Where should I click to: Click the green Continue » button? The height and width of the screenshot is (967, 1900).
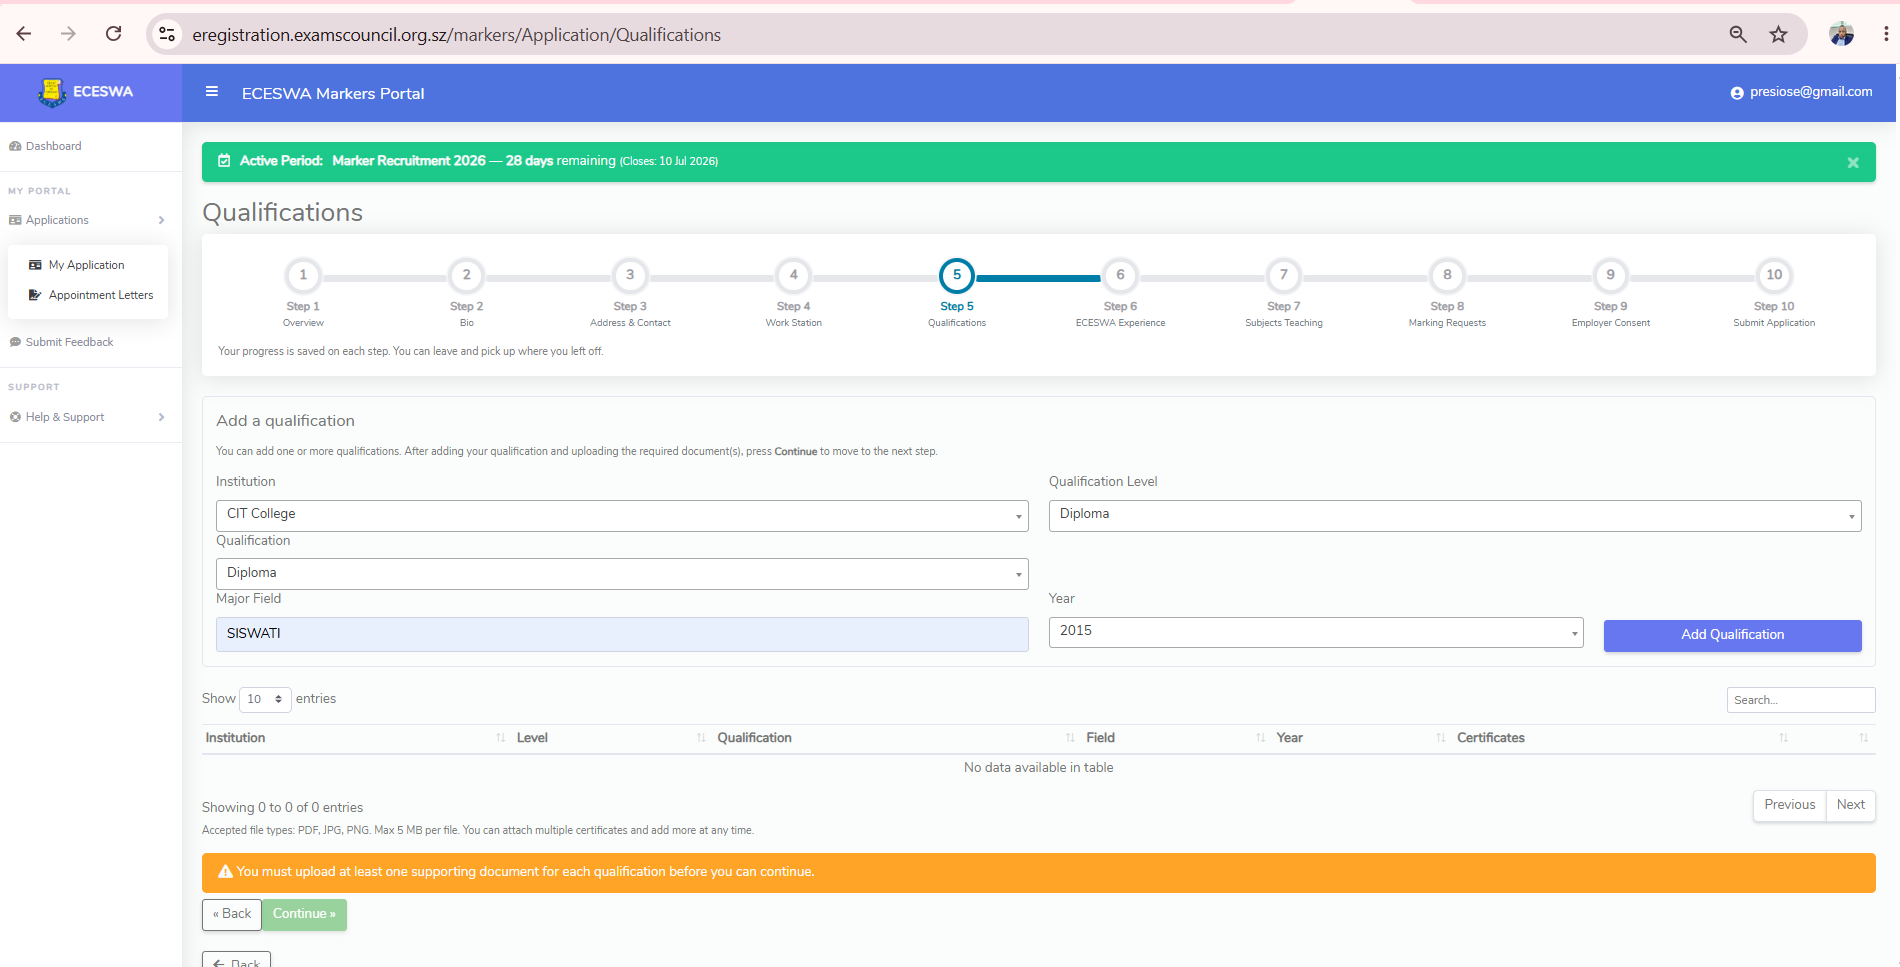pyautogui.click(x=304, y=914)
